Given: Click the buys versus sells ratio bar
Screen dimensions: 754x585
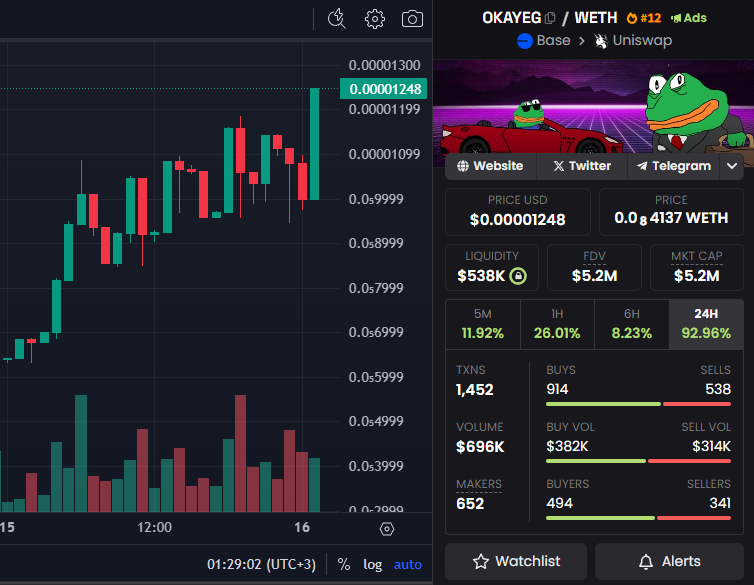Looking at the screenshot, I should click(x=639, y=404).
